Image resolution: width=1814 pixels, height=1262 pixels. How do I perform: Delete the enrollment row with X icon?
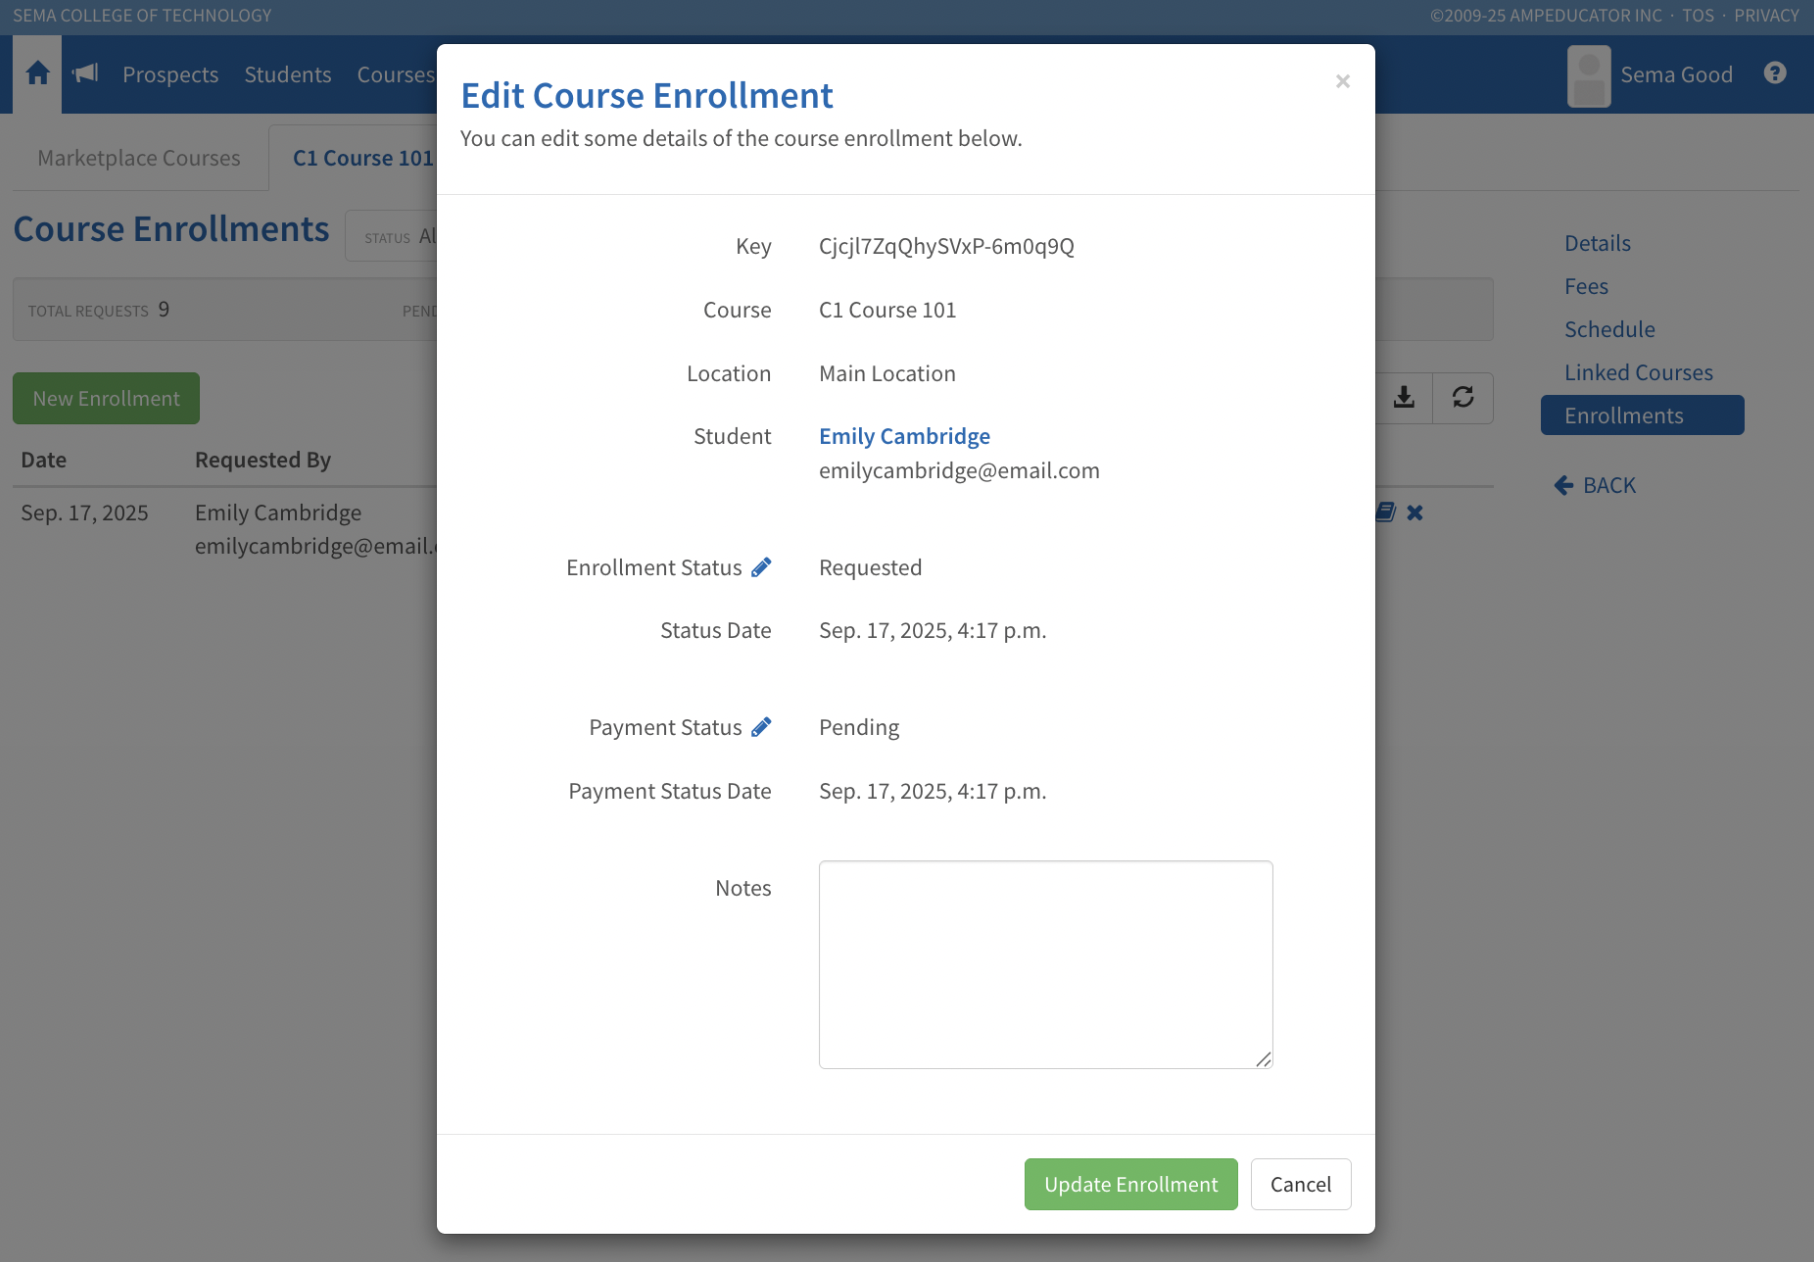click(x=1415, y=513)
